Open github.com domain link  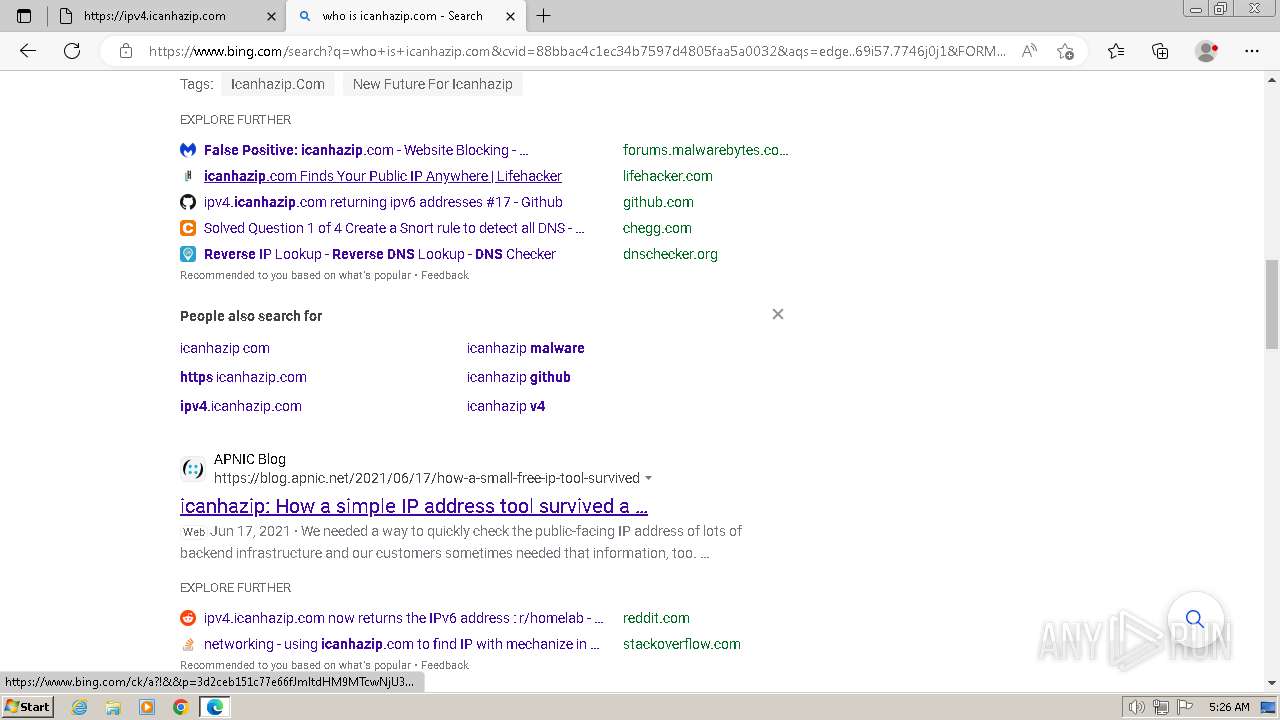click(658, 202)
